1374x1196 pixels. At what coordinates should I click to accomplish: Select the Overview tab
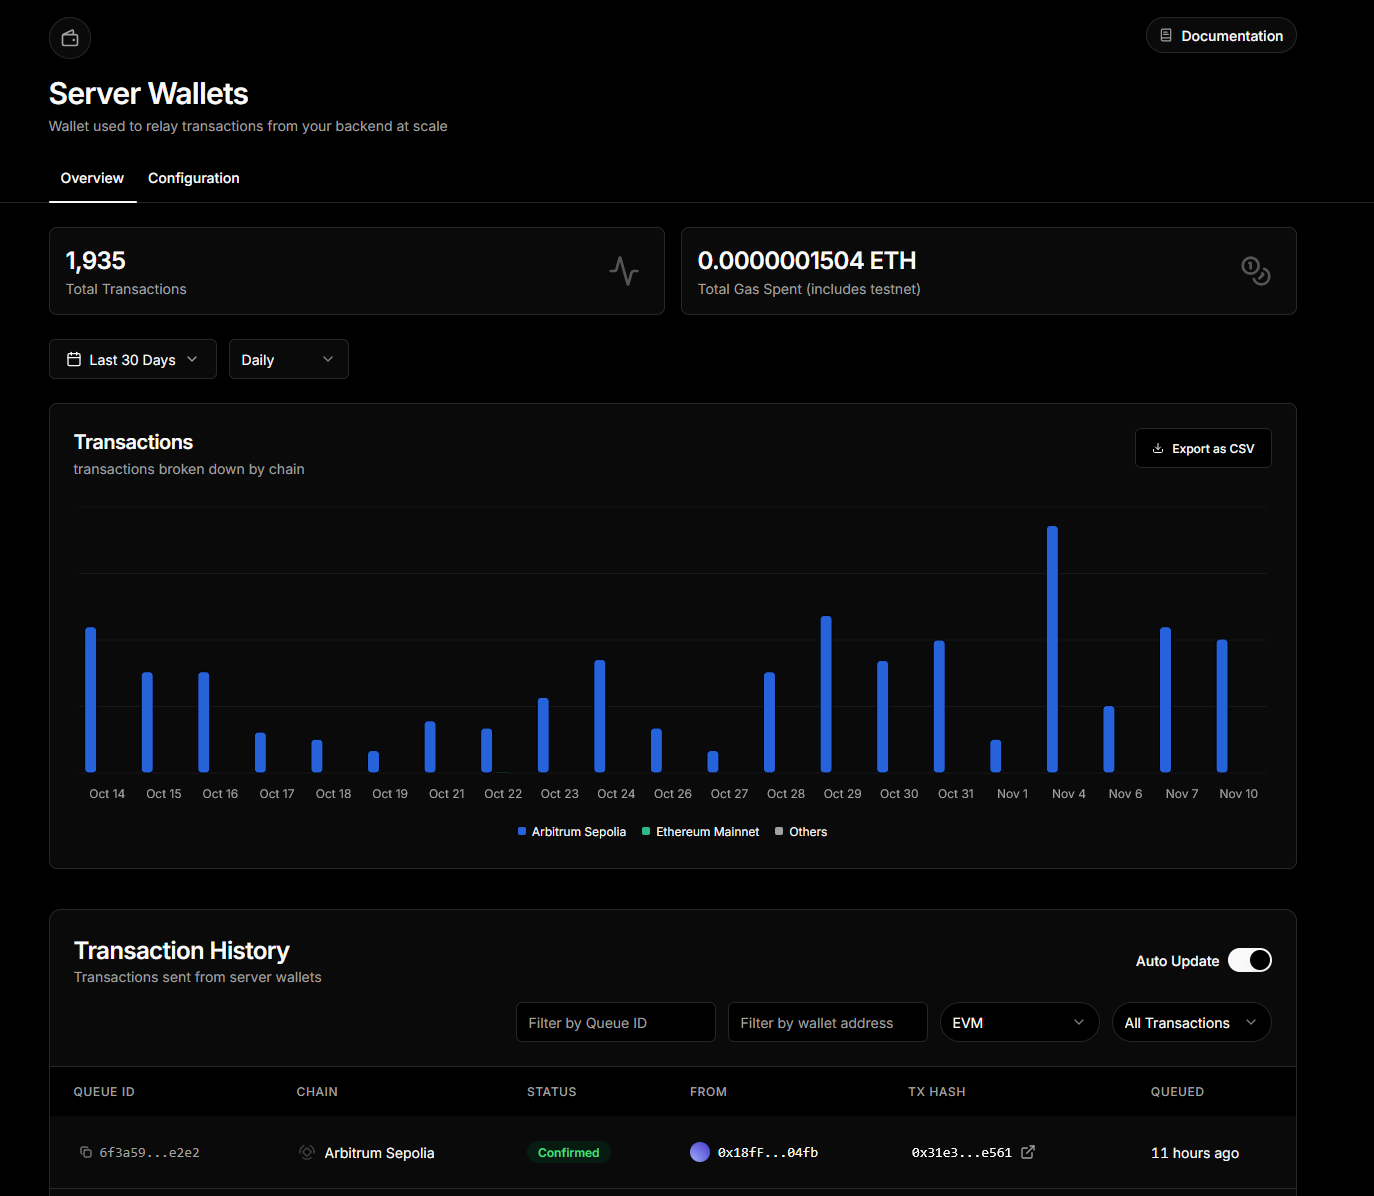coord(92,178)
